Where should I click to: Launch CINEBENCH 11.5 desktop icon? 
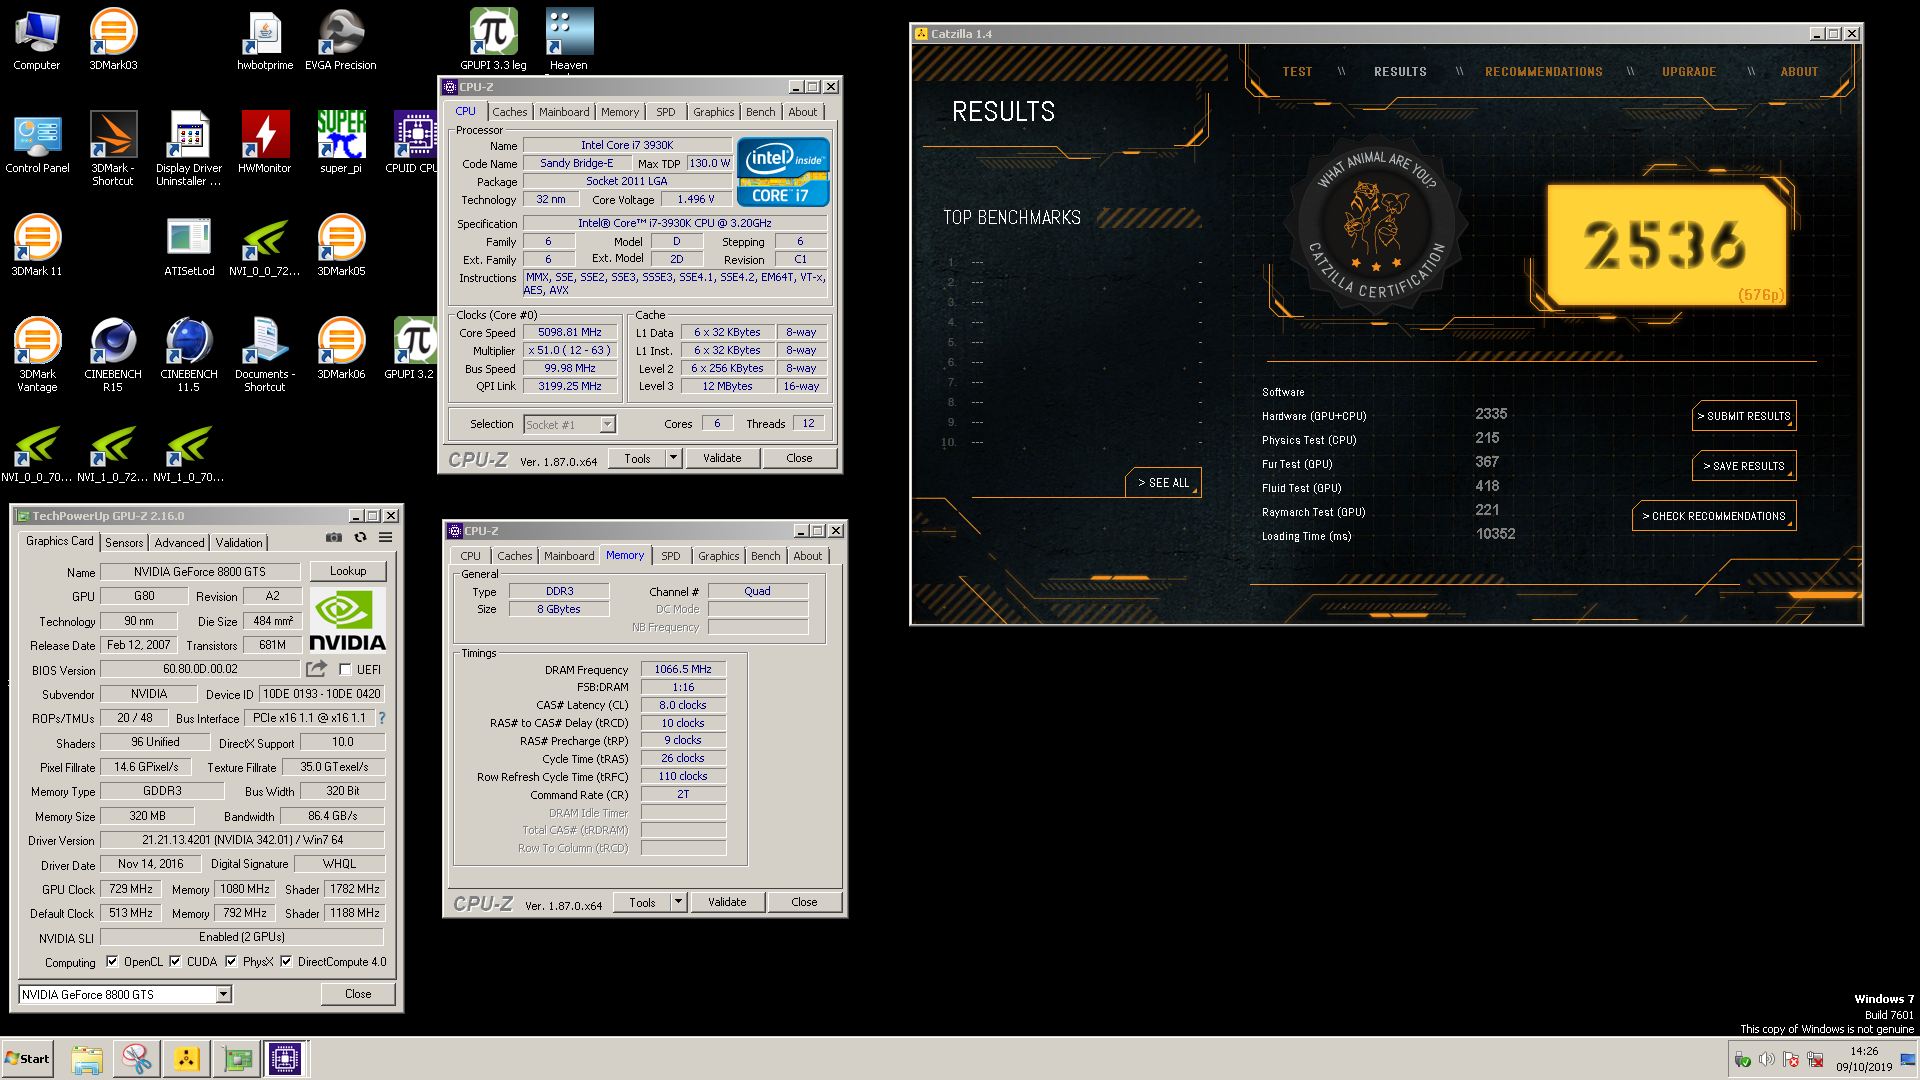click(189, 355)
